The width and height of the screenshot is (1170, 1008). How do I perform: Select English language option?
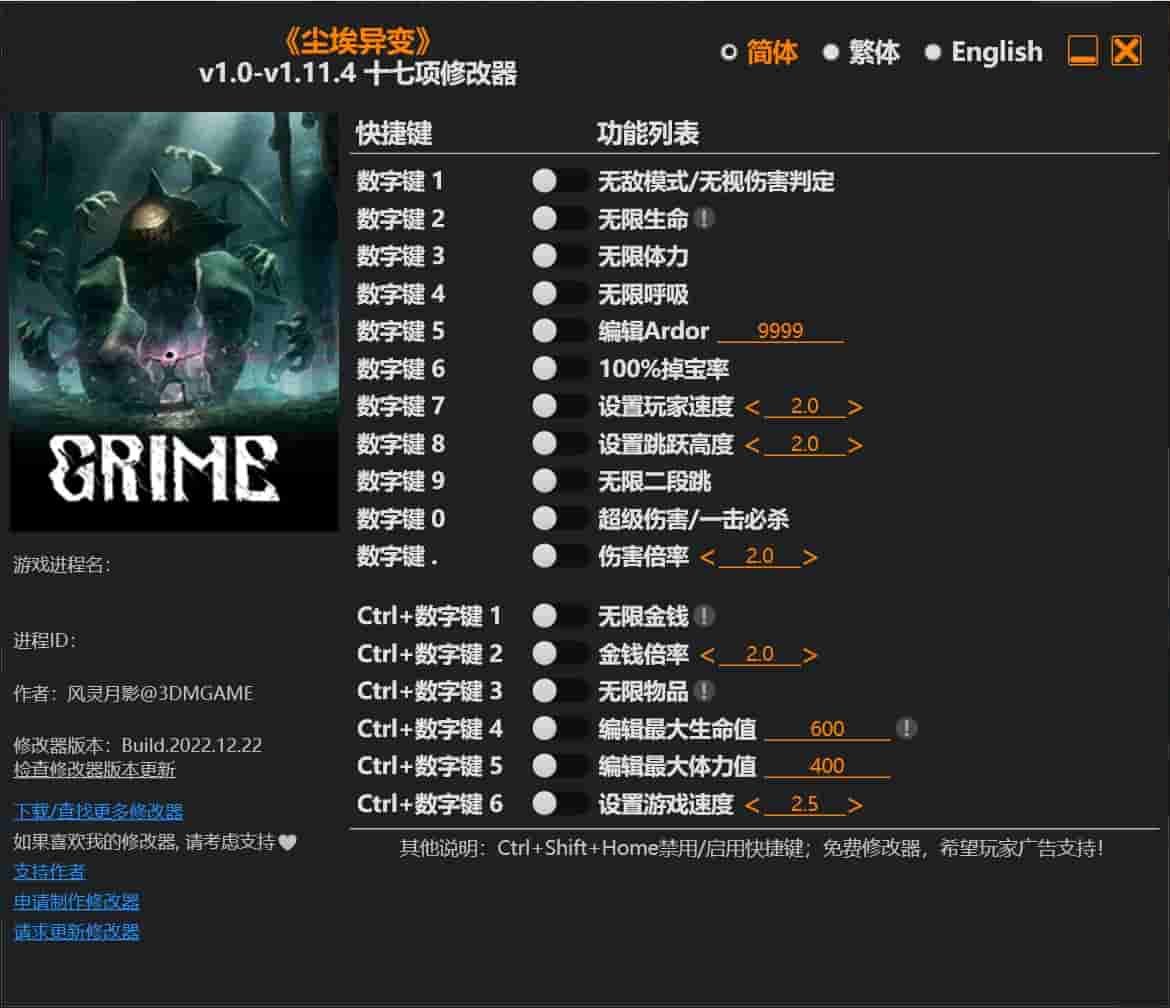click(x=984, y=52)
